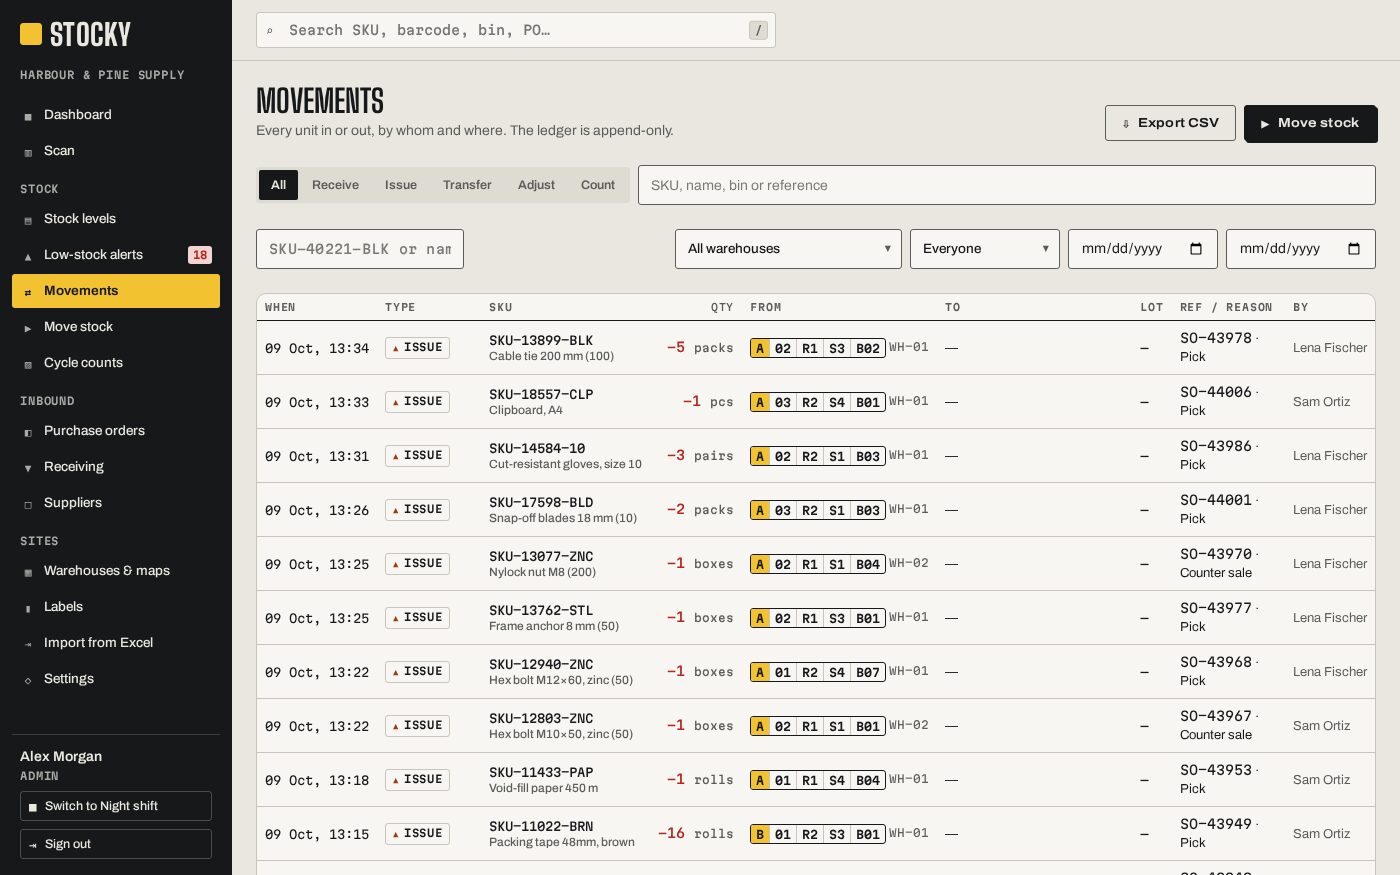The image size is (1400, 875).
Task: Filter movements by Transfer
Action: click(x=467, y=185)
